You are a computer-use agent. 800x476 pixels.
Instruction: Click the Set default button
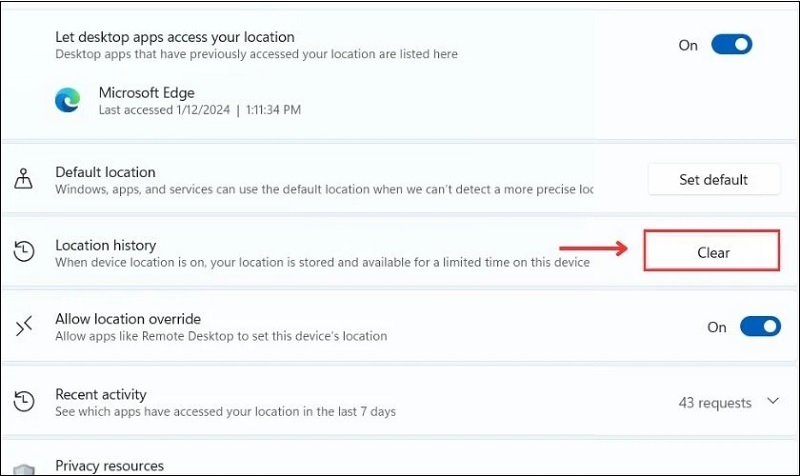[x=713, y=180]
